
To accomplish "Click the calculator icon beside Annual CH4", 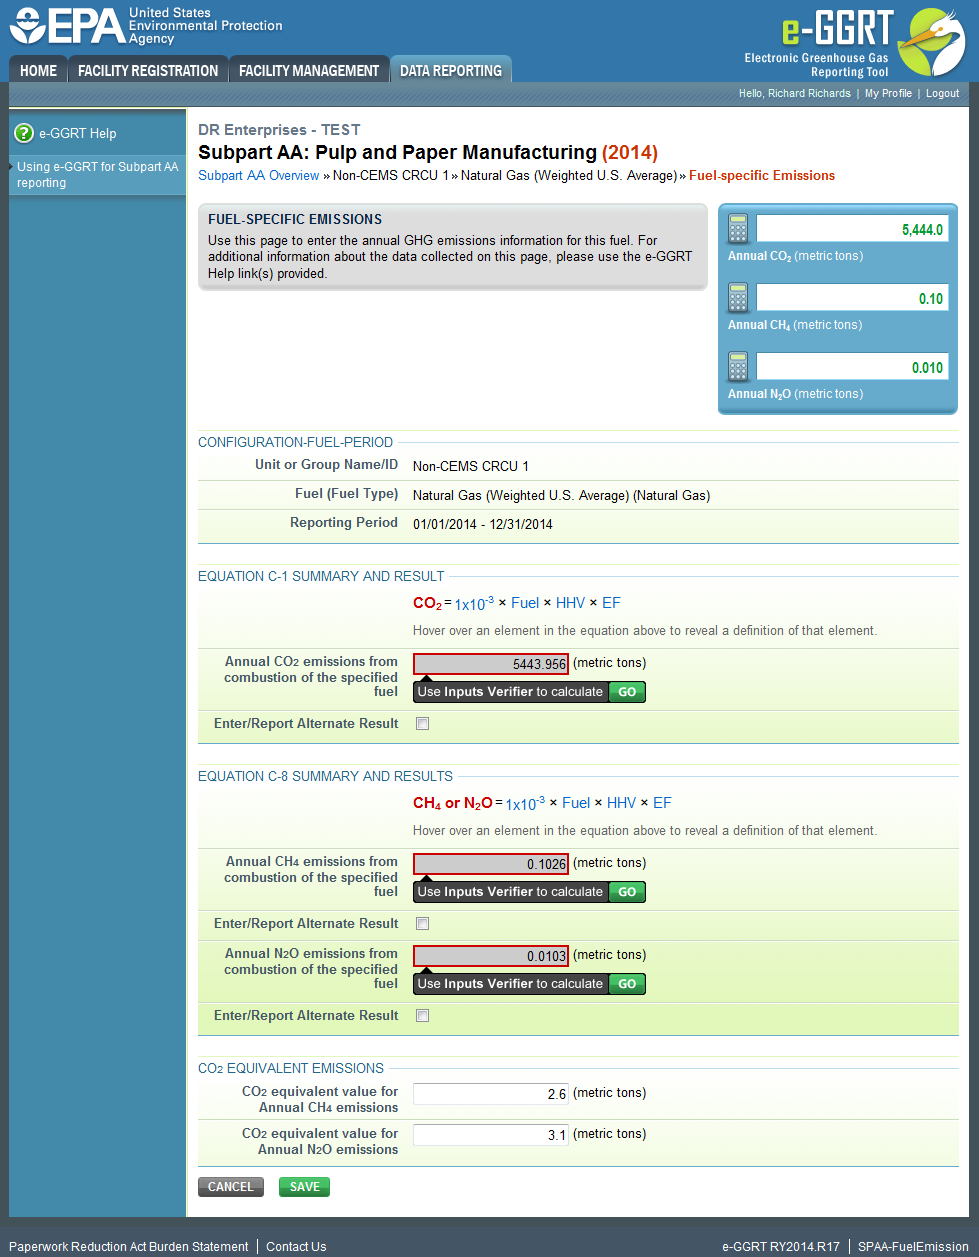I will point(737,297).
